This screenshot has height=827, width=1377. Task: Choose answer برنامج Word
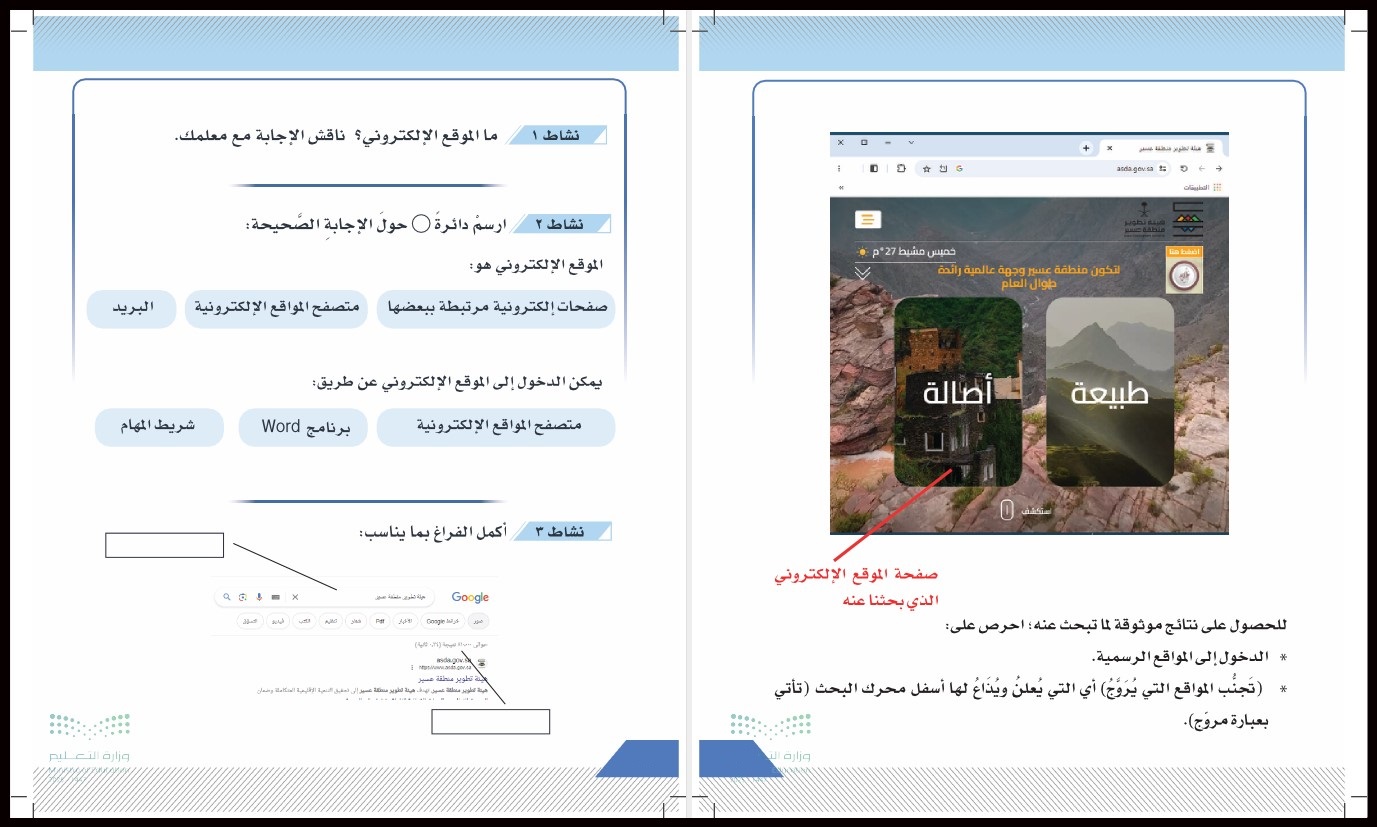click(x=303, y=427)
